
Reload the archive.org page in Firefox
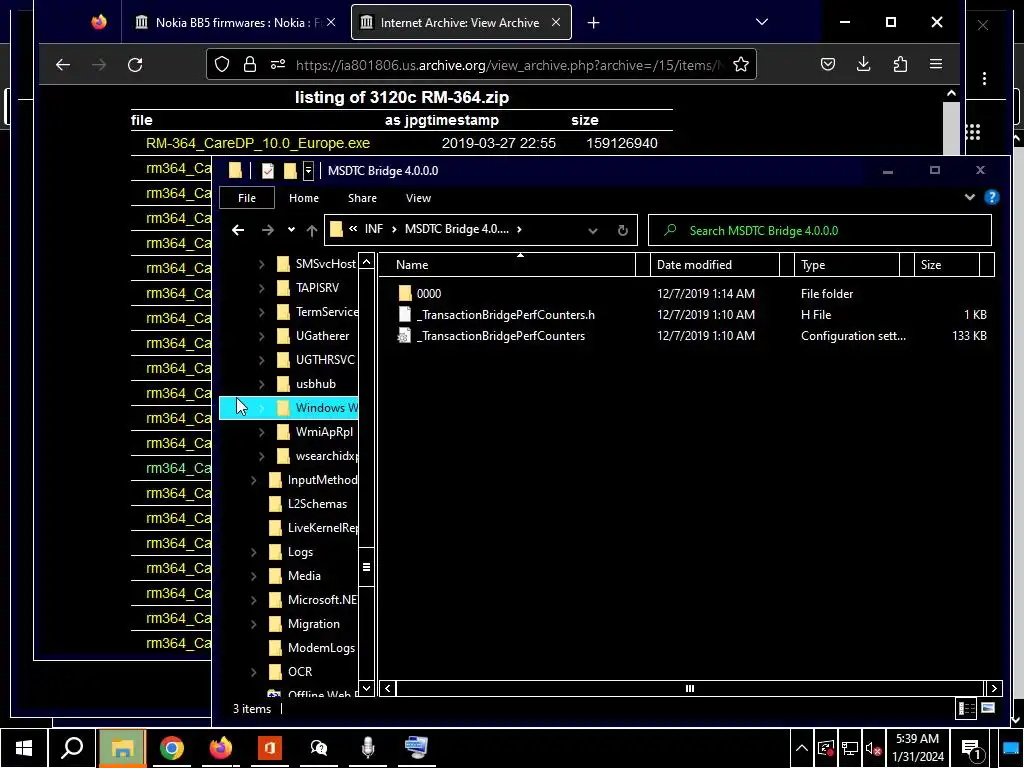click(x=135, y=65)
